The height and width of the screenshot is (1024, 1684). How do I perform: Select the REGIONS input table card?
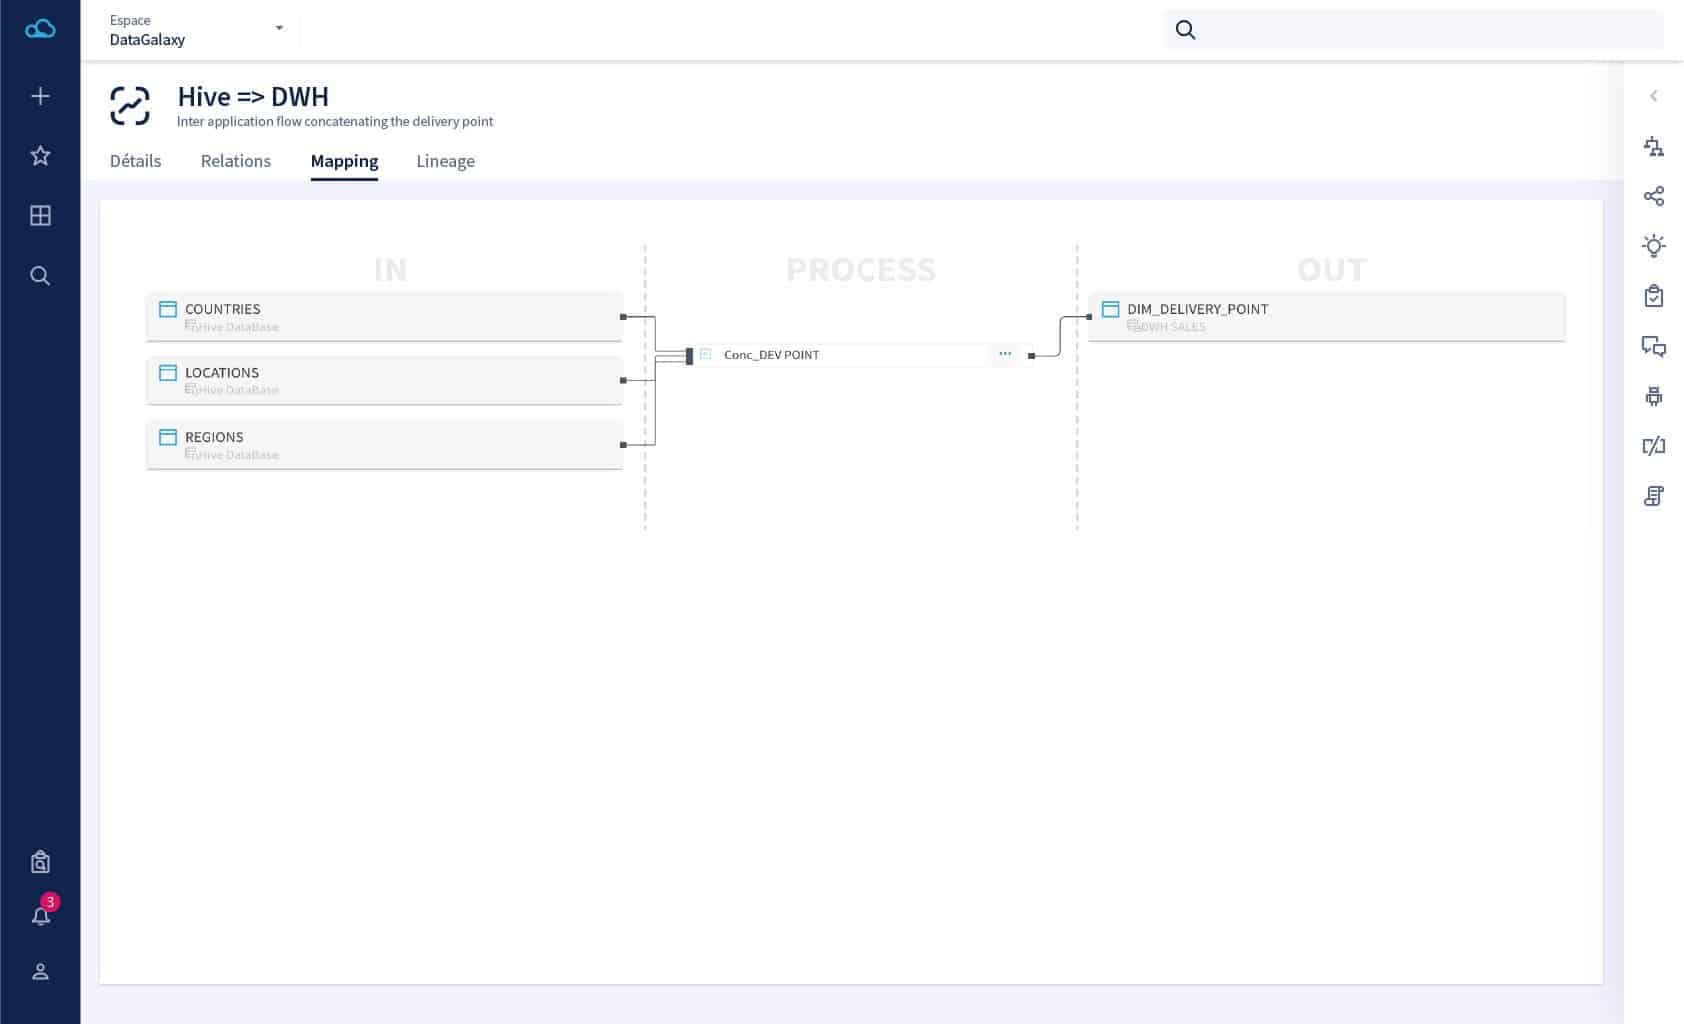[x=384, y=445]
